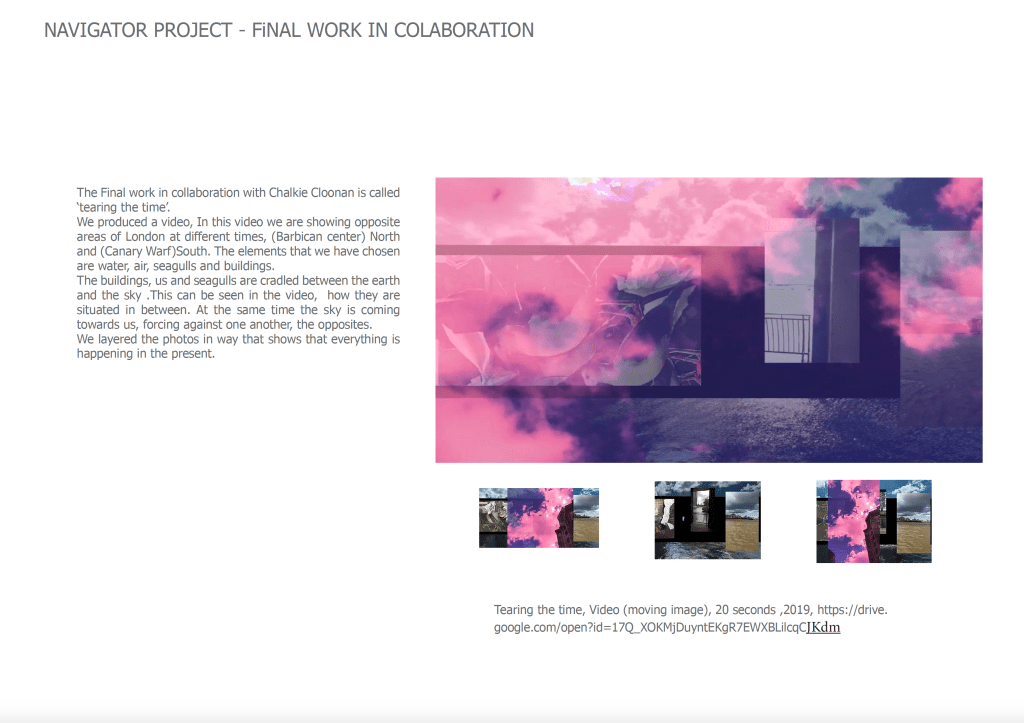Click the balcony railing in the main image
The height and width of the screenshot is (723, 1024).
point(789,337)
